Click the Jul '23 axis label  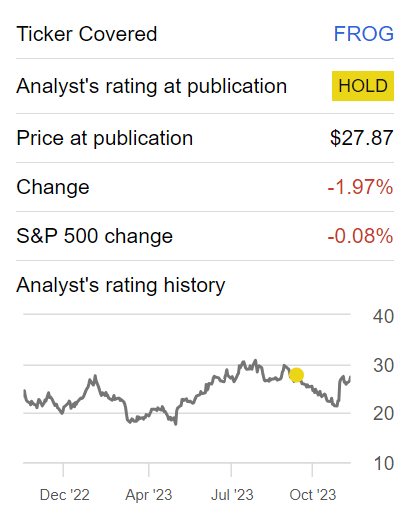click(232, 495)
